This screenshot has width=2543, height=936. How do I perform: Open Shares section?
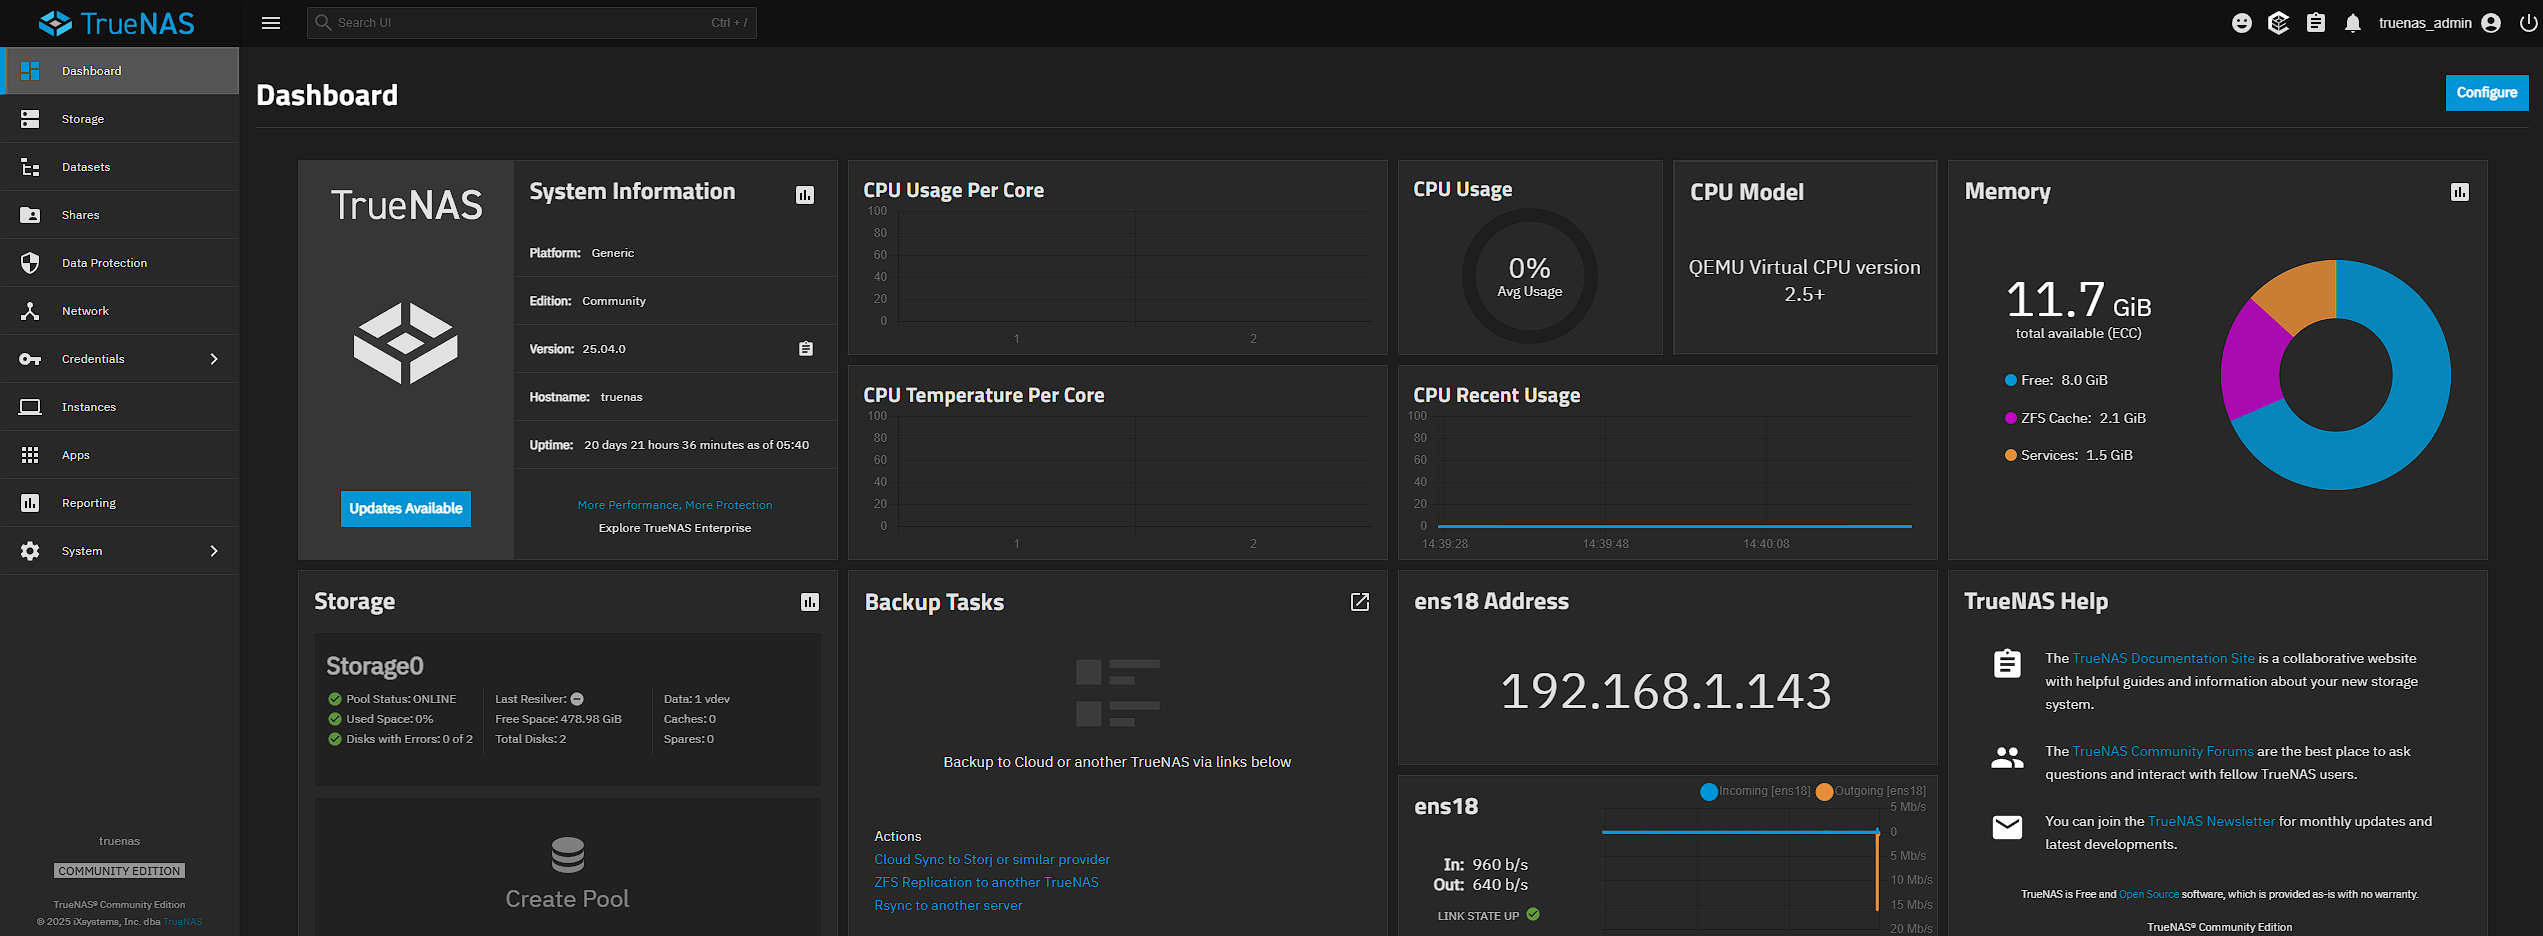[120, 215]
